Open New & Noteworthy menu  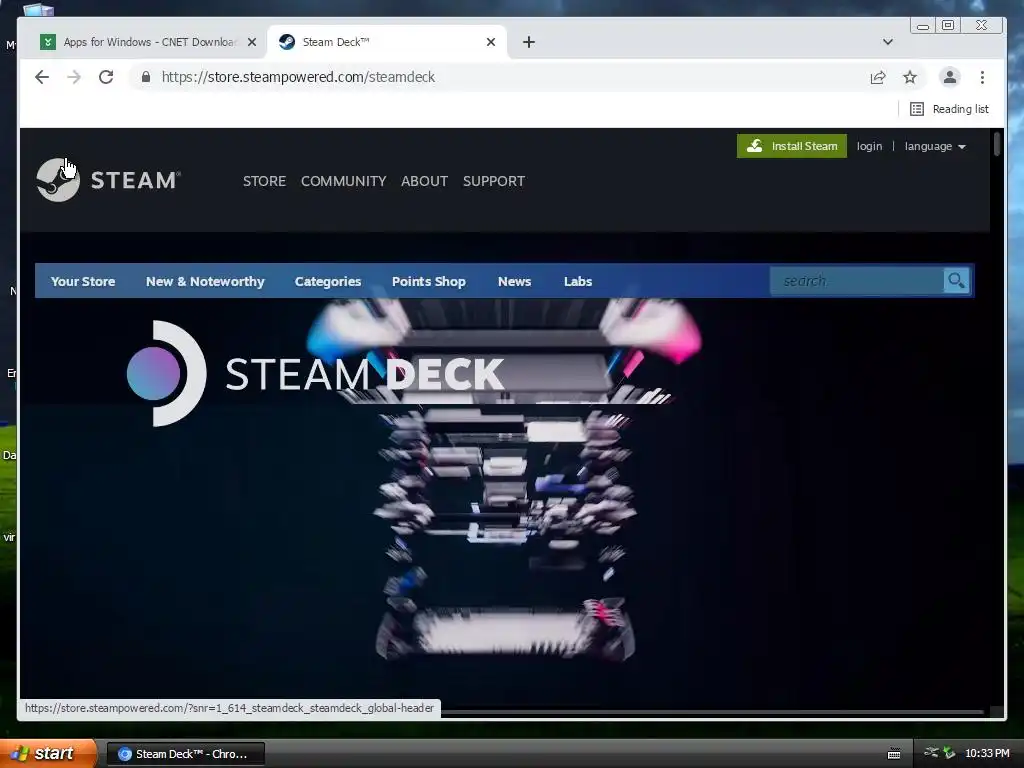205,281
